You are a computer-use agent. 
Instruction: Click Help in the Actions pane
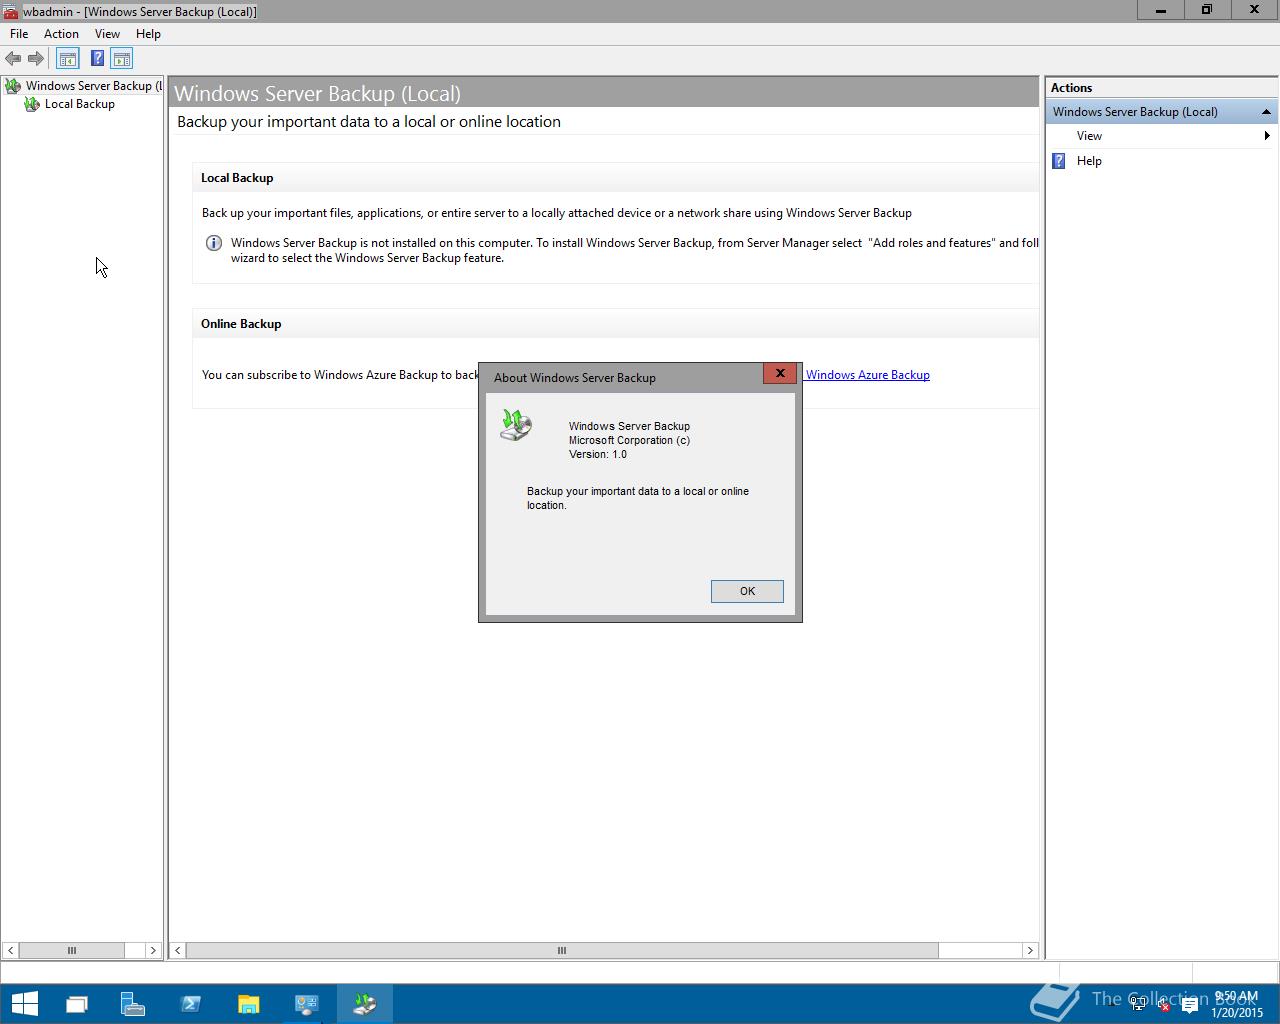(x=1089, y=161)
